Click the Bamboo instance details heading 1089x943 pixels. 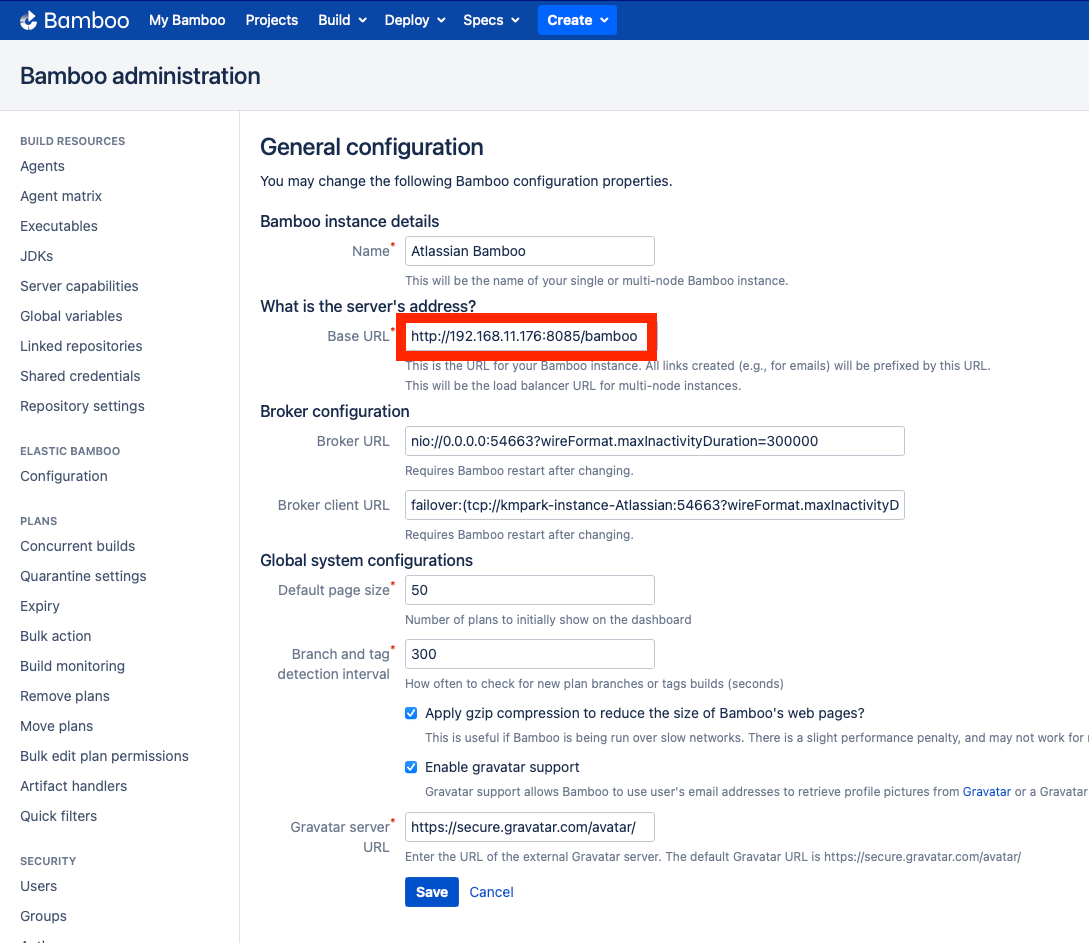point(349,222)
